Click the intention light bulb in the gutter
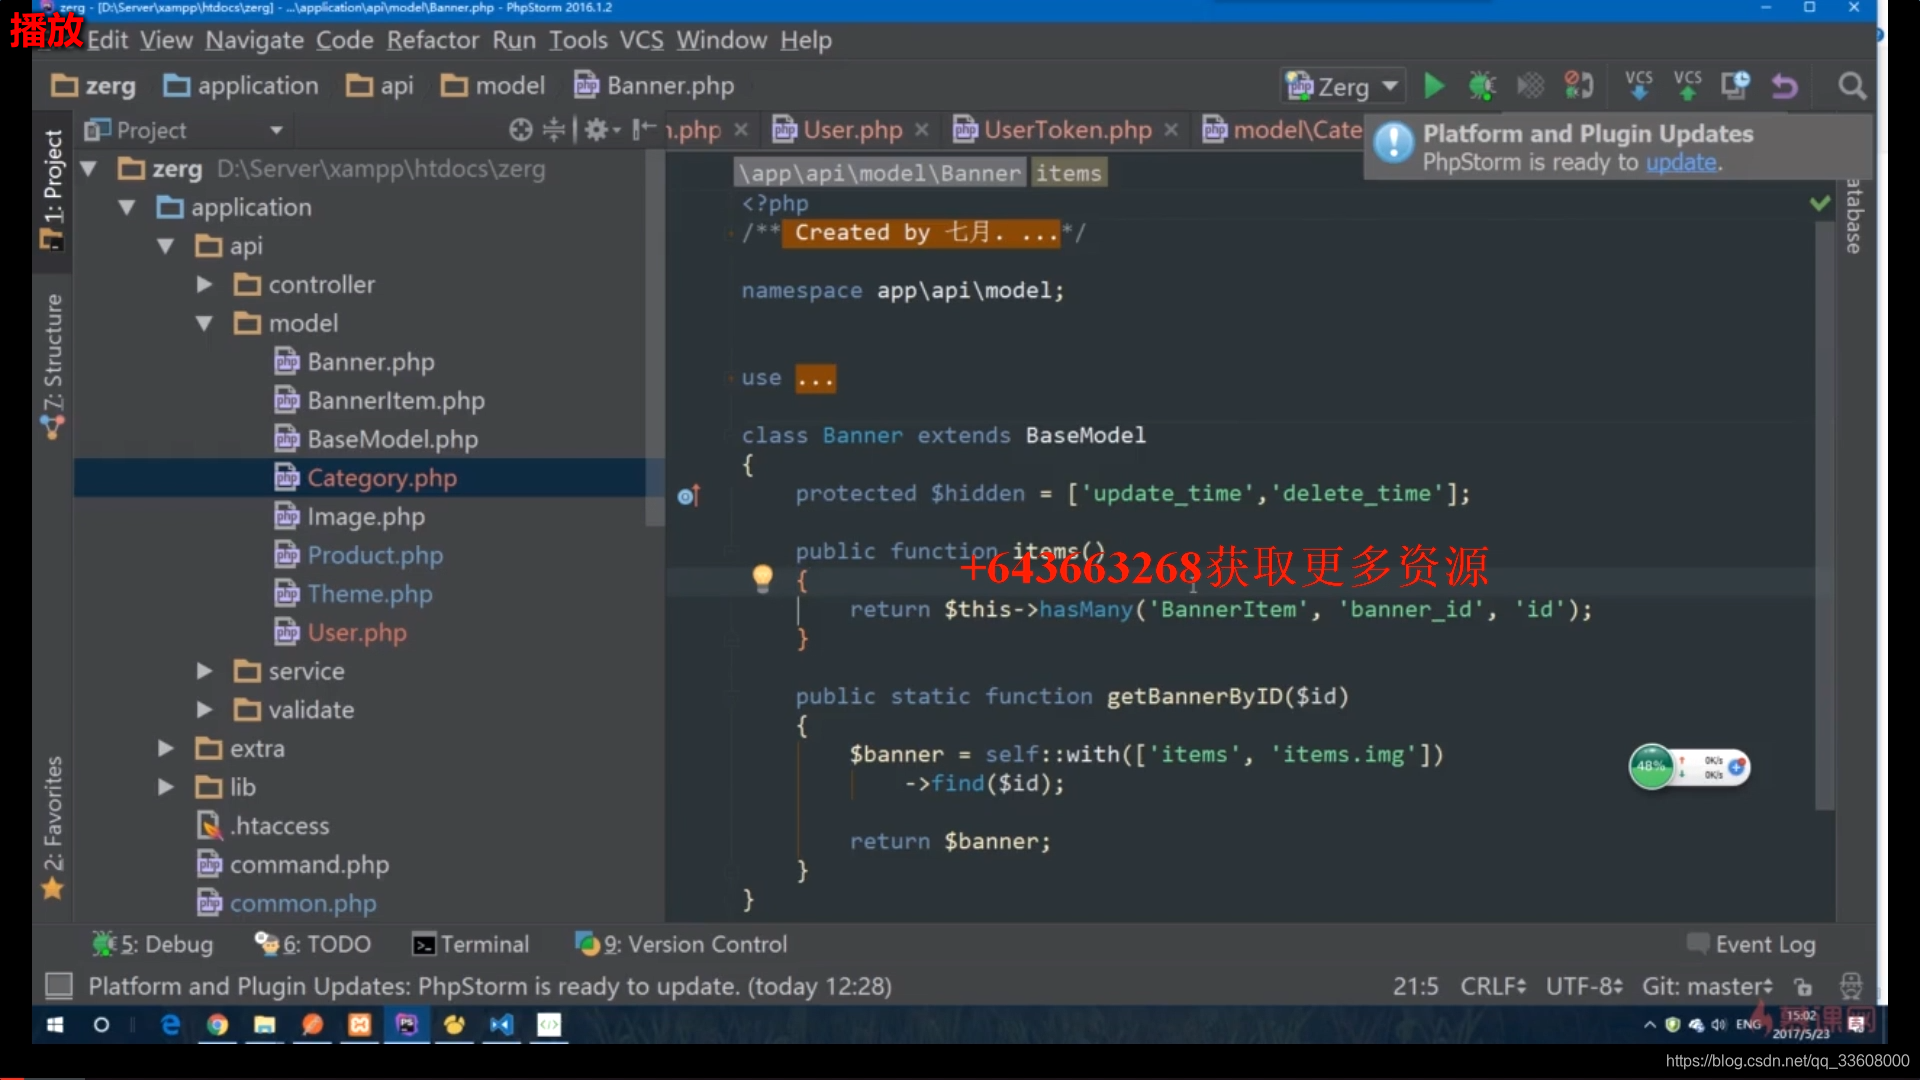The height and width of the screenshot is (1080, 1920). pos(762,578)
